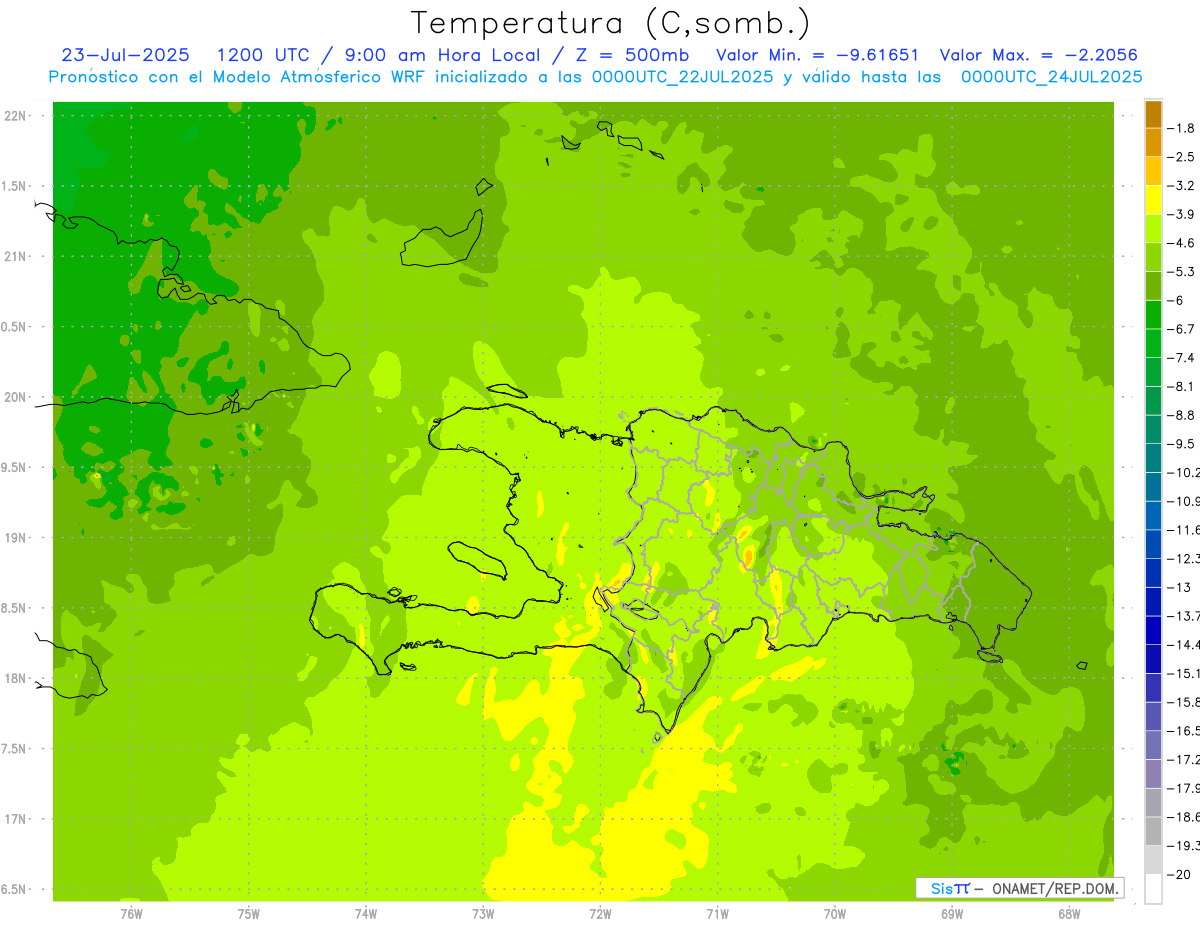Click the '69W' longitude label

click(952, 913)
